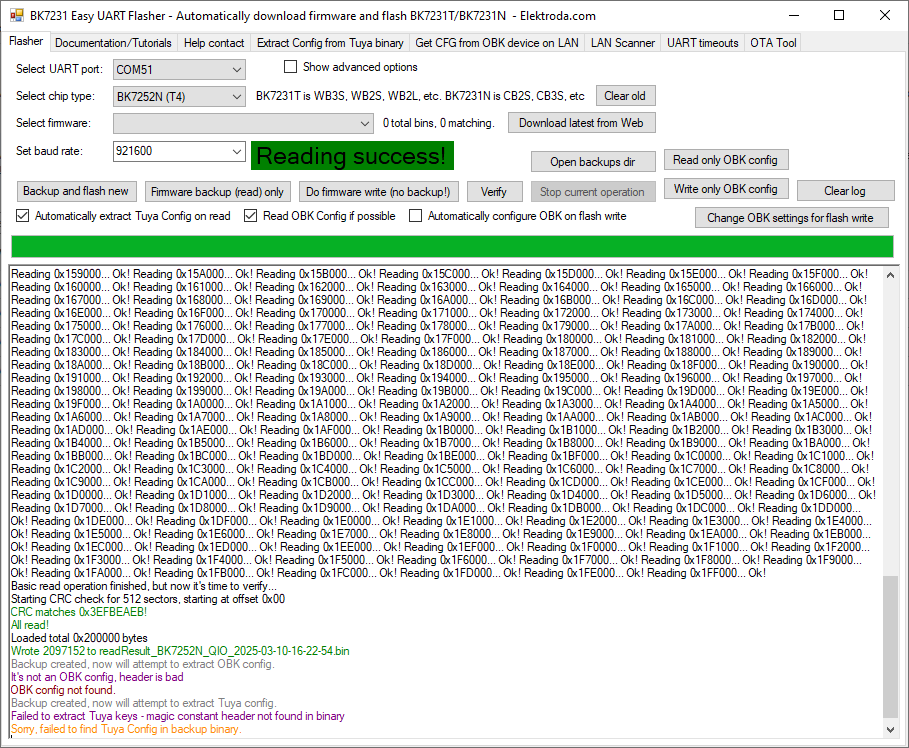
Task: Minimize the flasher window
Action: [794, 16]
